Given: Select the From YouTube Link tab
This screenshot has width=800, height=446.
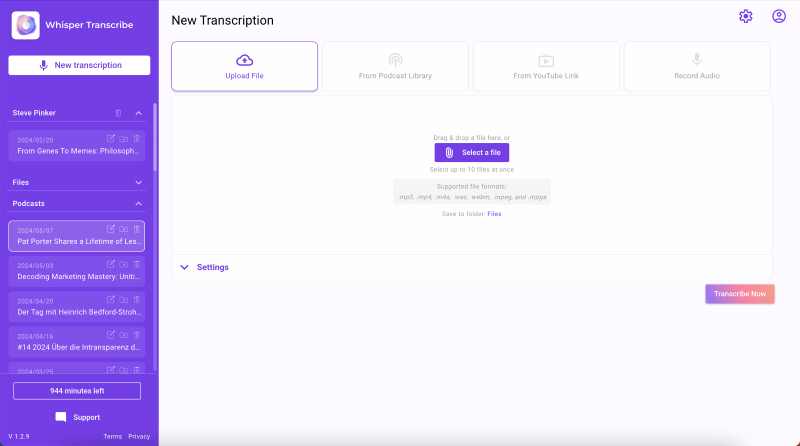Looking at the screenshot, I should coord(546,66).
